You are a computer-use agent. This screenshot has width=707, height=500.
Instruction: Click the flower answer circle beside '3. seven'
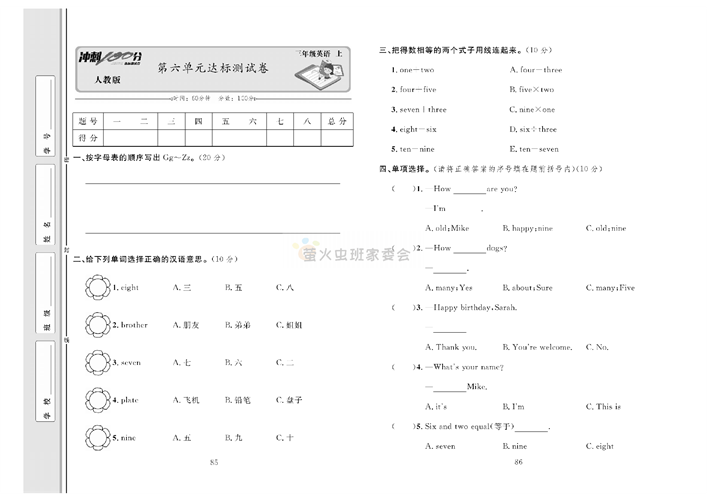(97, 362)
